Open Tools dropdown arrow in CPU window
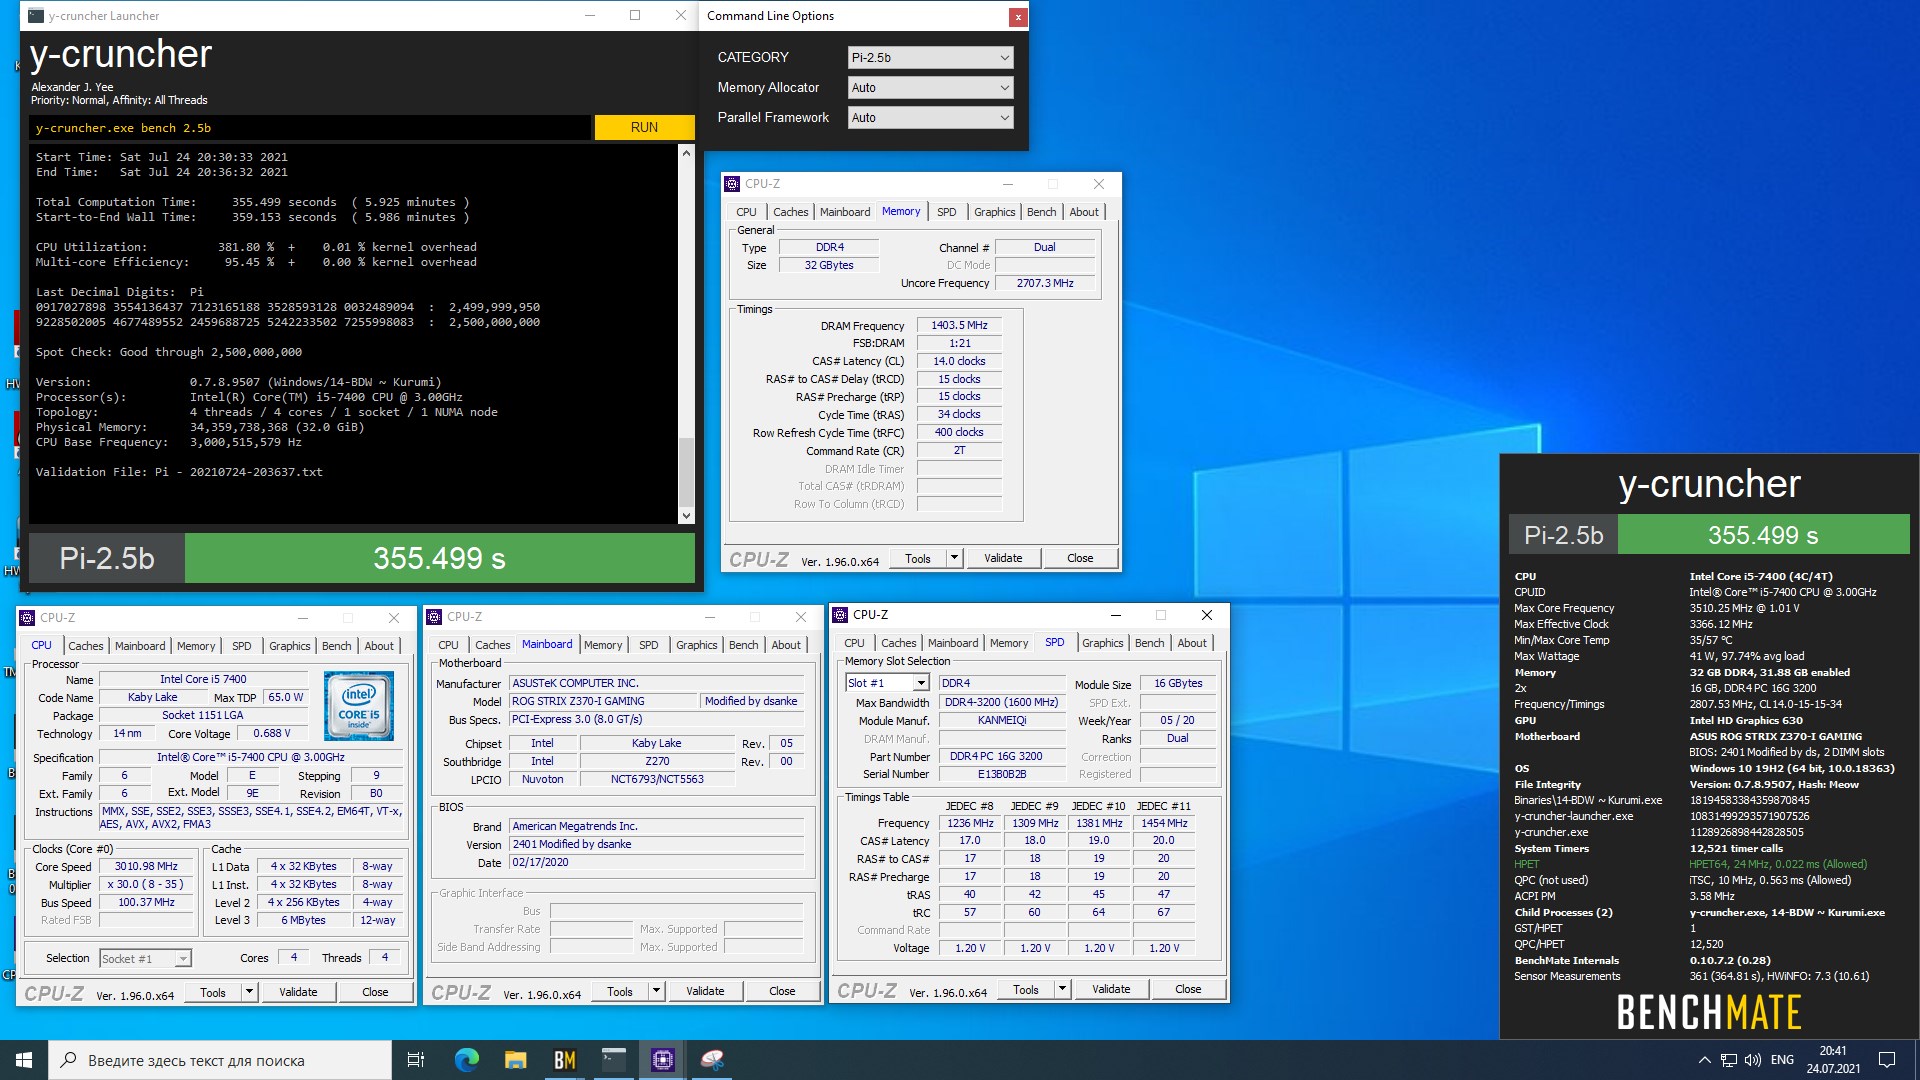The height and width of the screenshot is (1080, 1920). (x=249, y=992)
